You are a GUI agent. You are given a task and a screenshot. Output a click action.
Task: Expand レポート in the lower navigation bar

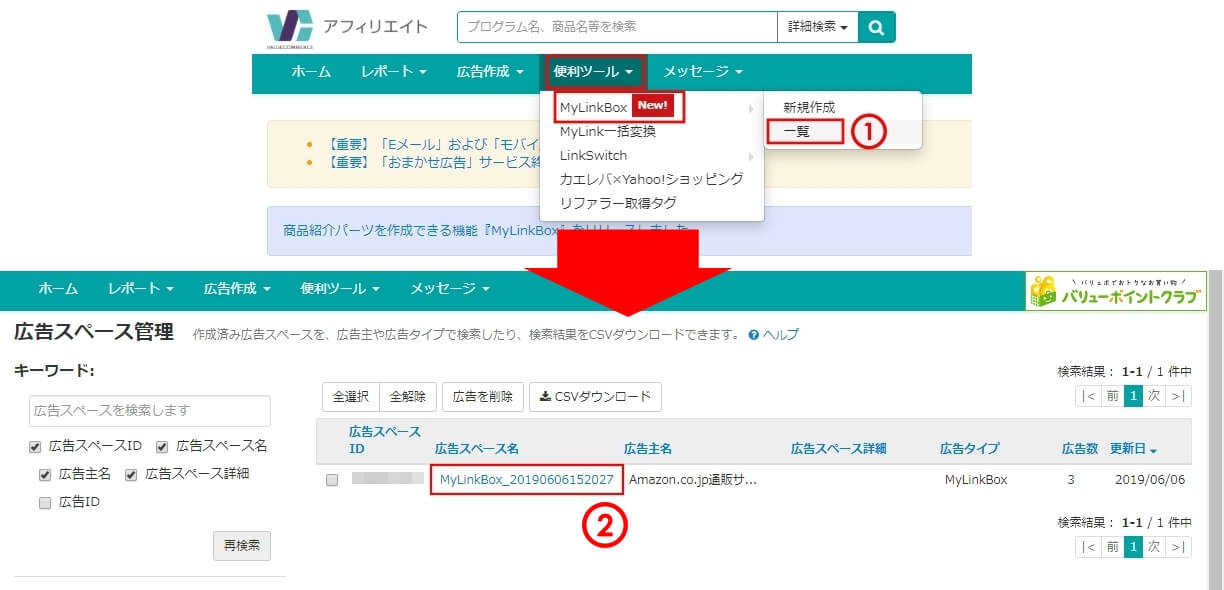141,288
